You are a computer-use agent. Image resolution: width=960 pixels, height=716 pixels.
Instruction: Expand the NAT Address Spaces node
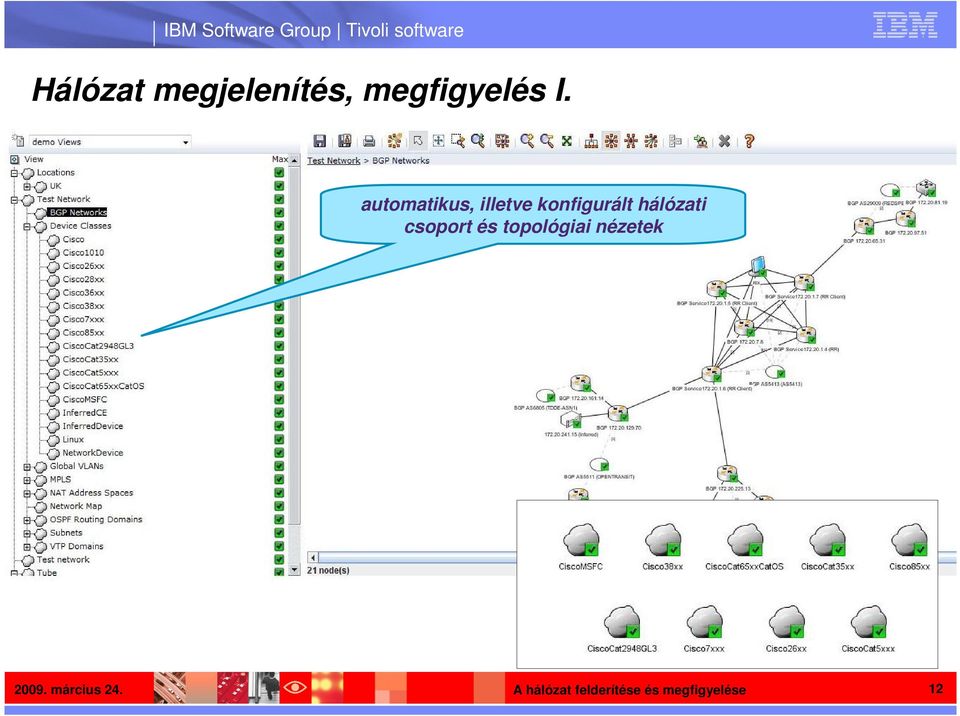click(27, 493)
